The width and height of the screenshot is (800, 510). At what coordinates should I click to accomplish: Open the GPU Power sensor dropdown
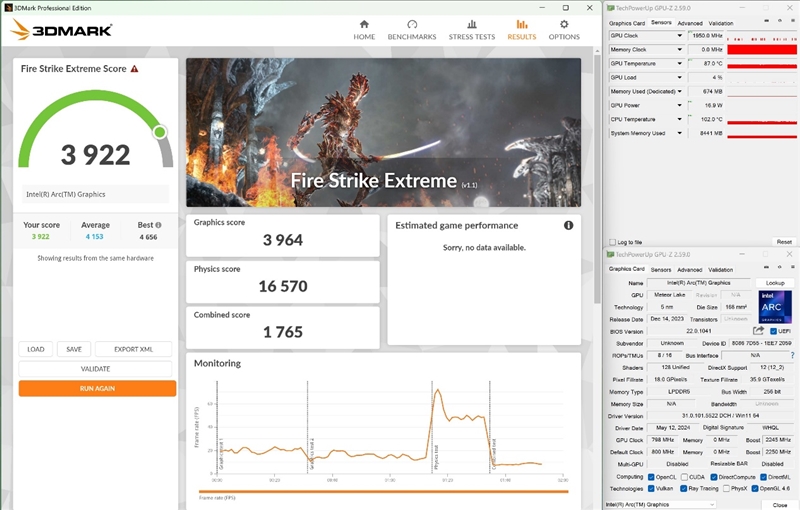pos(680,106)
